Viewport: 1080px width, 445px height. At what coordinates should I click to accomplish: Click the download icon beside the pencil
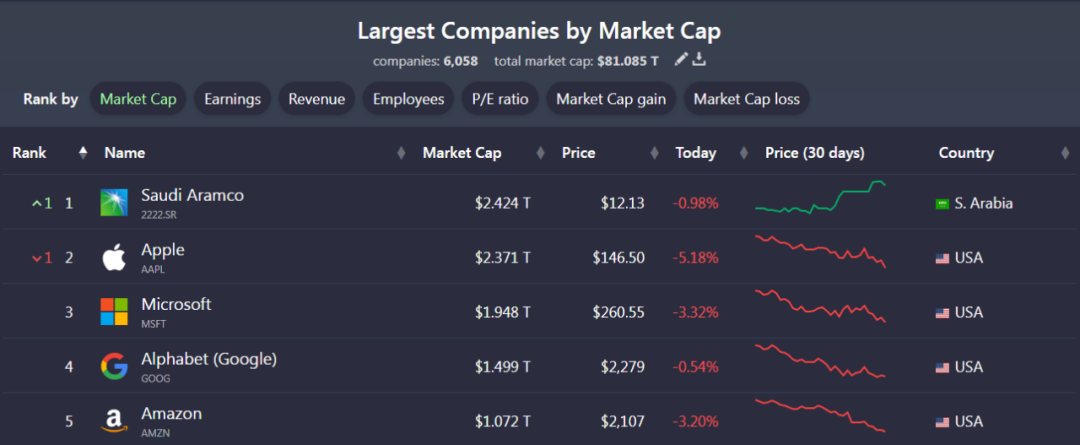(x=699, y=60)
